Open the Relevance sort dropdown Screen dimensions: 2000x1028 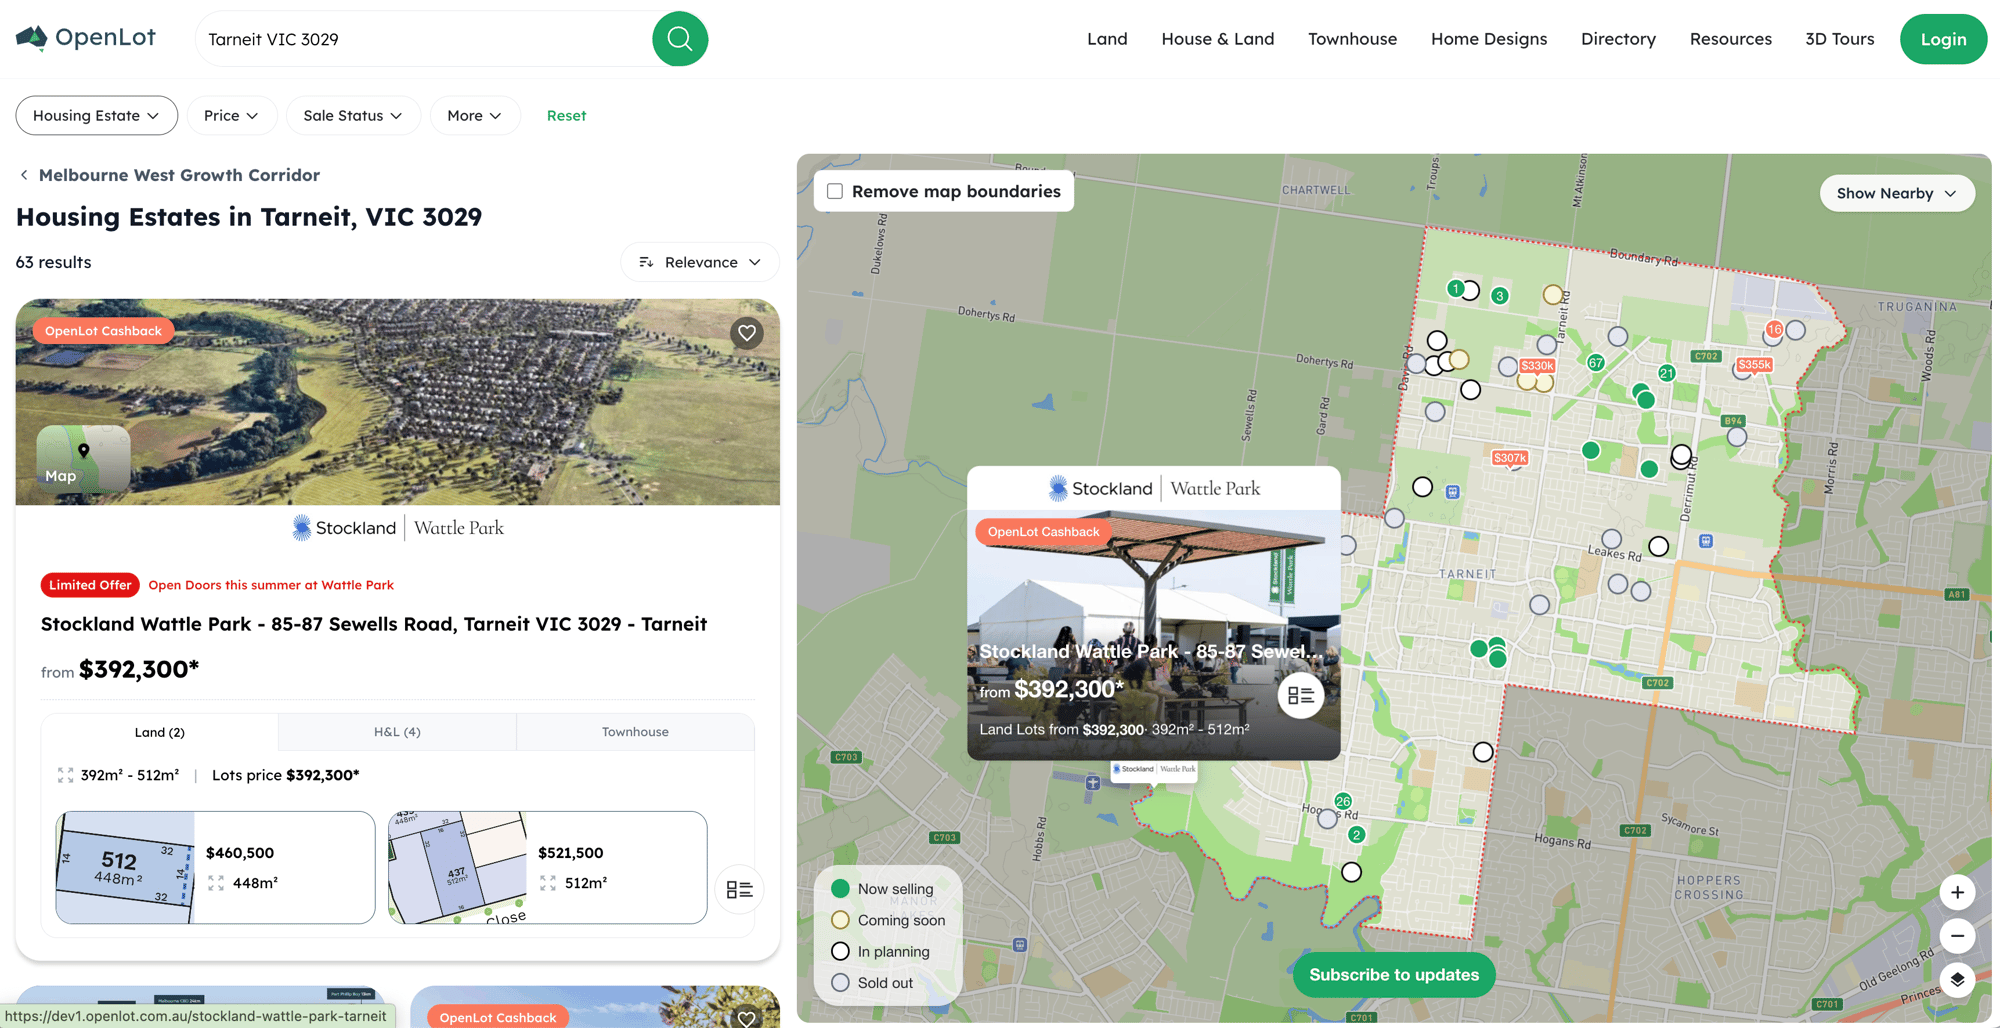tap(700, 262)
